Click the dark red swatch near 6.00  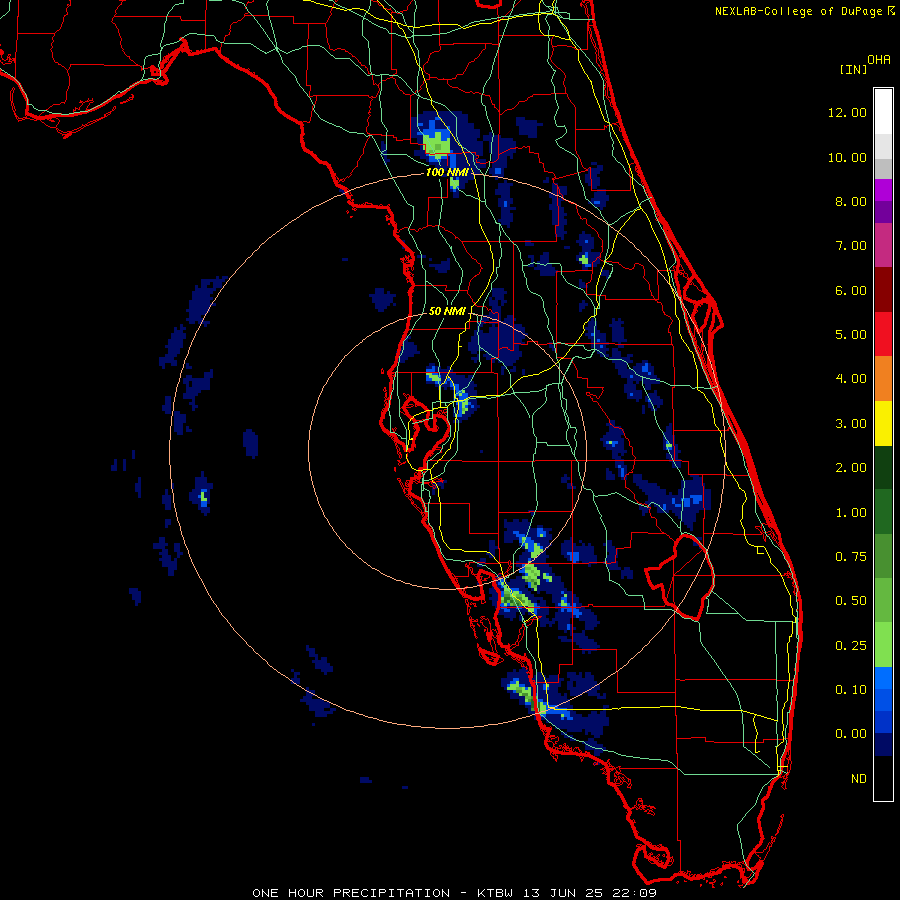pyautogui.click(x=883, y=290)
